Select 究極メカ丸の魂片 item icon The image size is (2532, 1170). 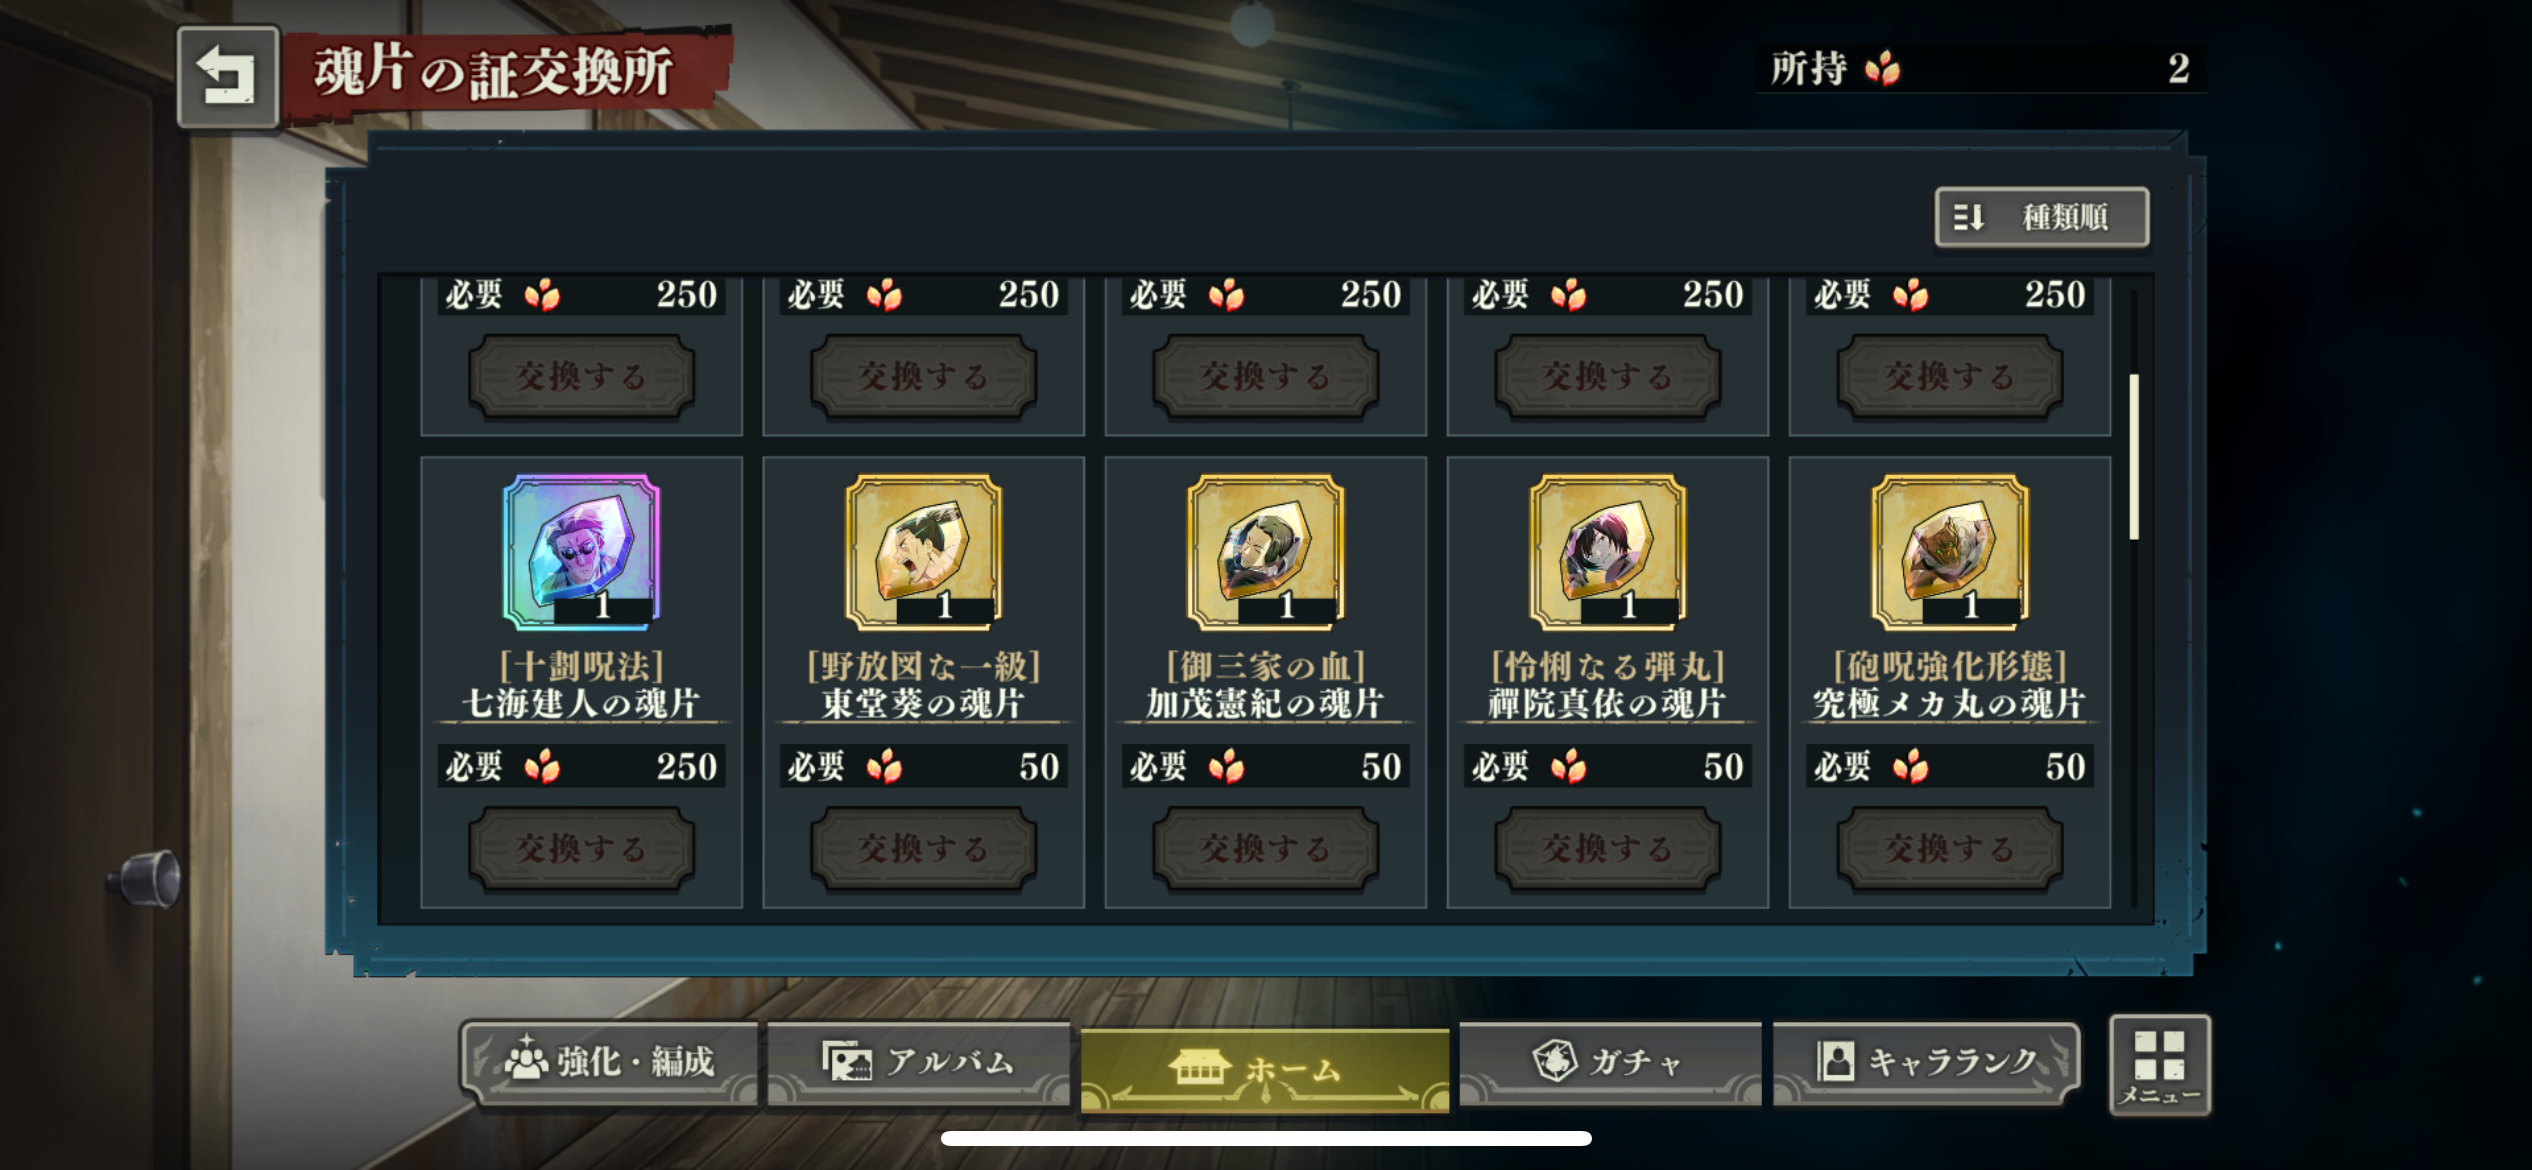click(x=1949, y=552)
